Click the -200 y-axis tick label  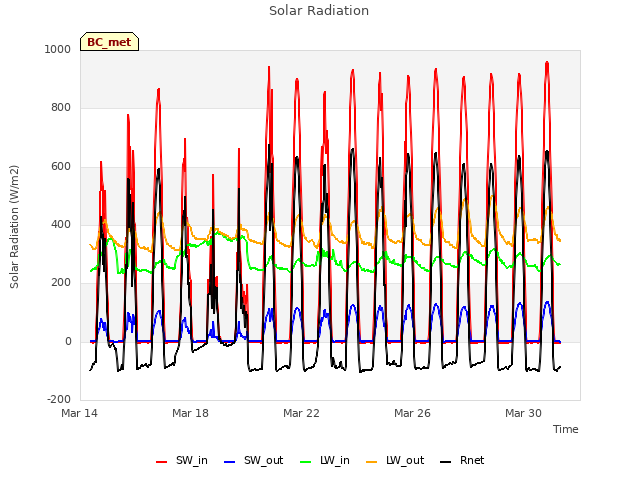click(59, 399)
